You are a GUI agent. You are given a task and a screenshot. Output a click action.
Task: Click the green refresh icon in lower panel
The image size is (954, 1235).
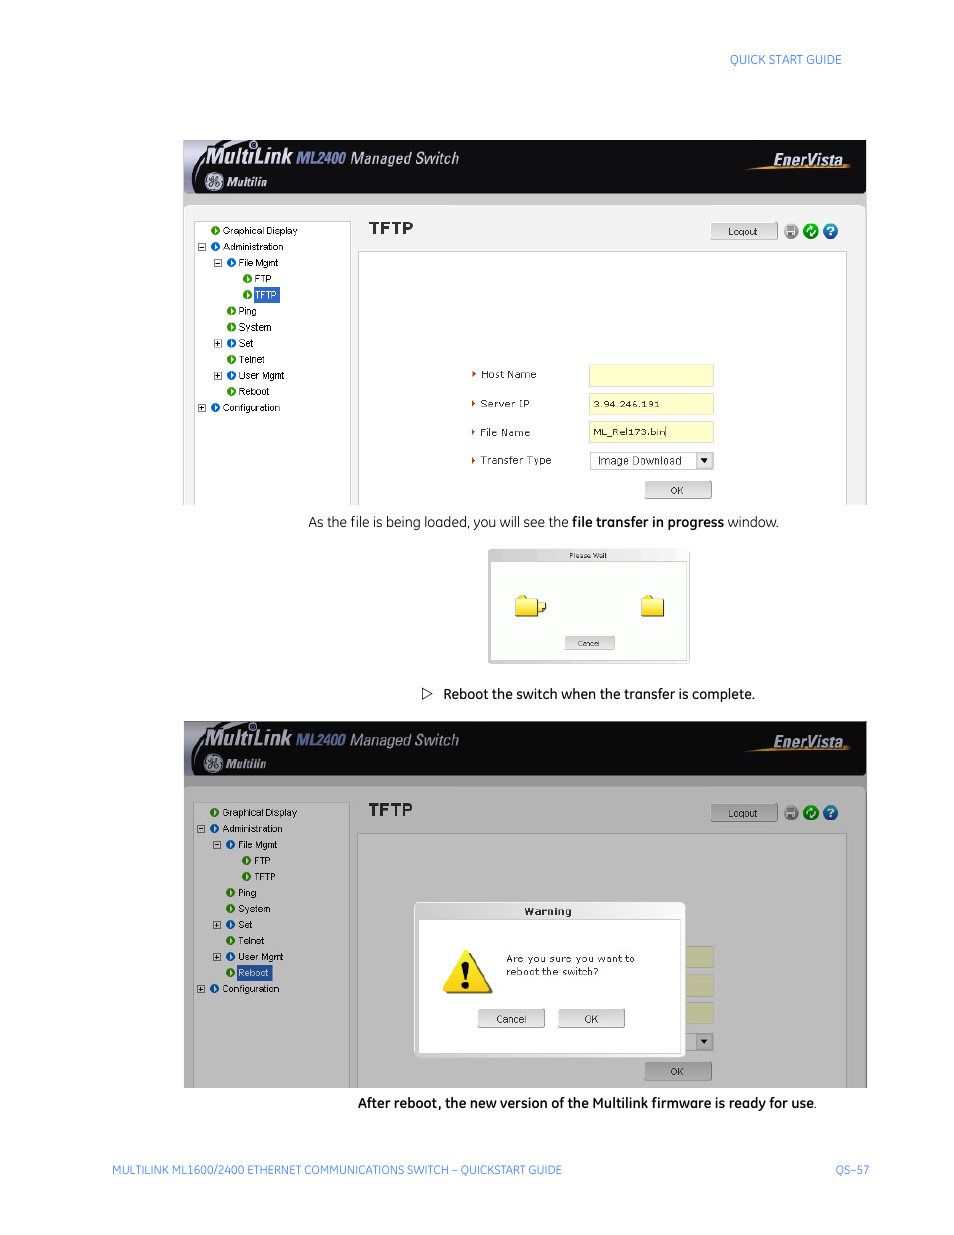[x=811, y=813]
